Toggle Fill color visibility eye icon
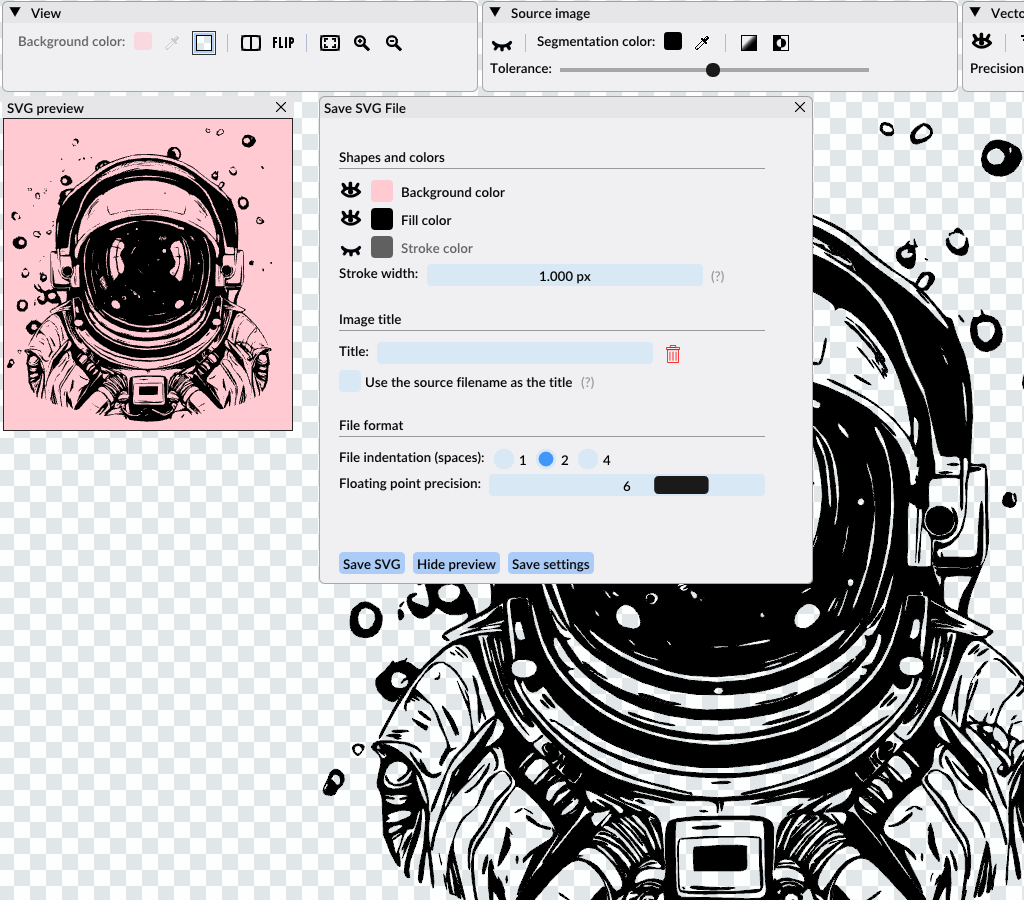 [x=350, y=218]
